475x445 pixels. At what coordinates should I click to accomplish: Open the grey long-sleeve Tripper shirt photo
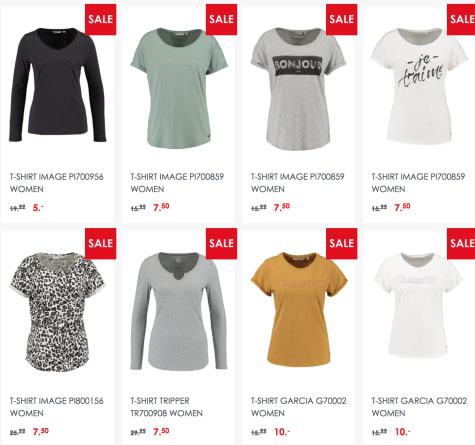tap(179, 312)
